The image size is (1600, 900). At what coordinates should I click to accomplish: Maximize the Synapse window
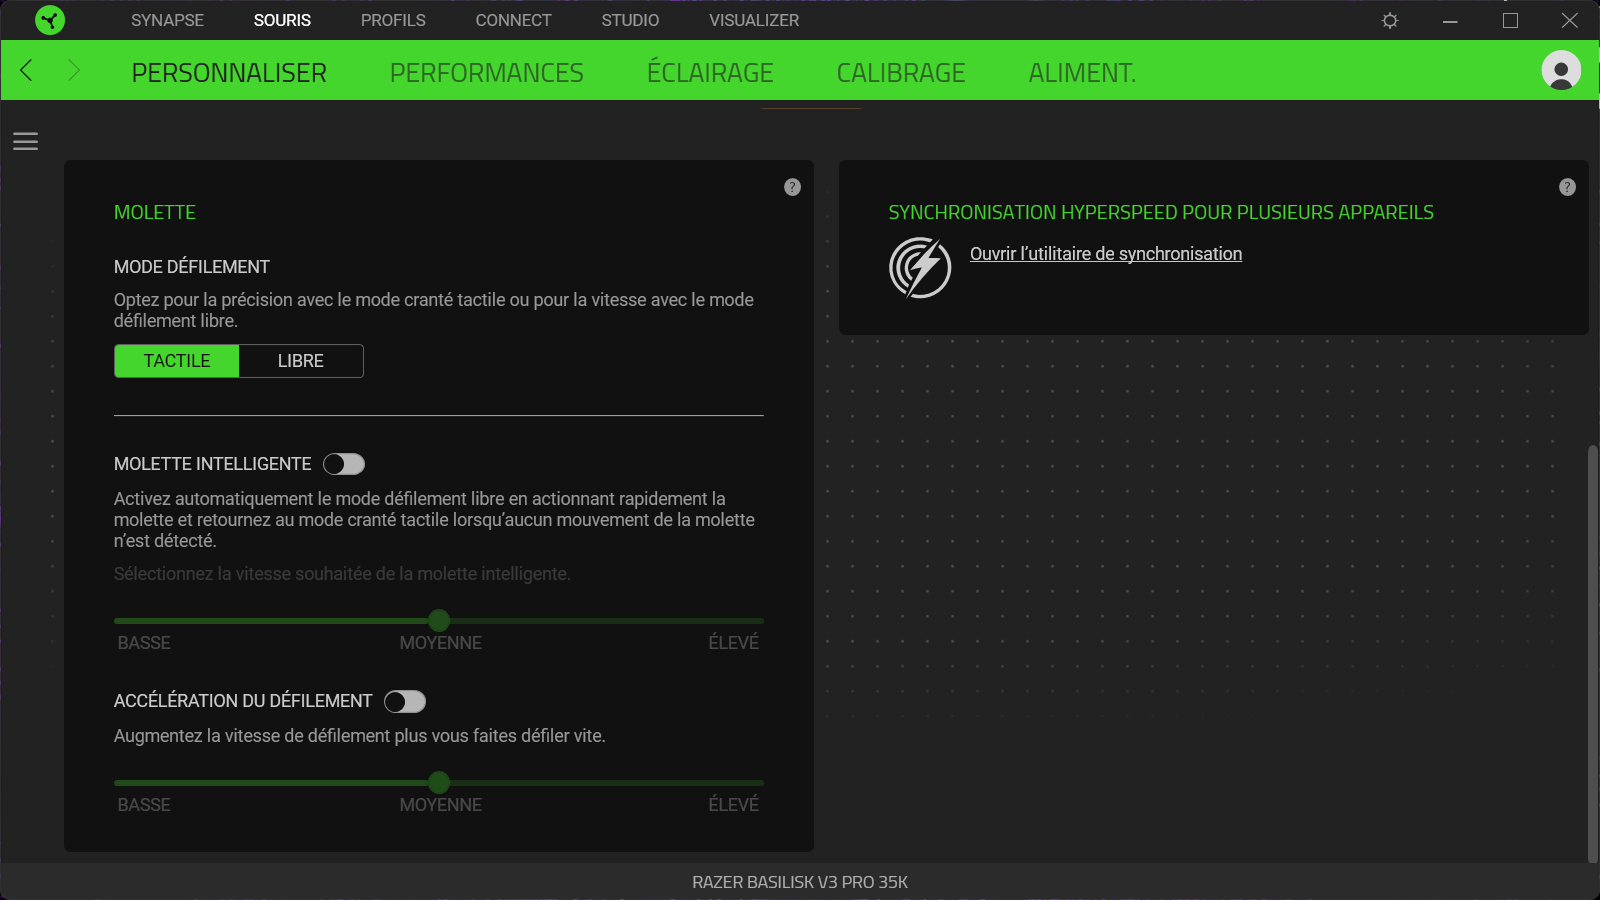click(x=1510, y=20)
